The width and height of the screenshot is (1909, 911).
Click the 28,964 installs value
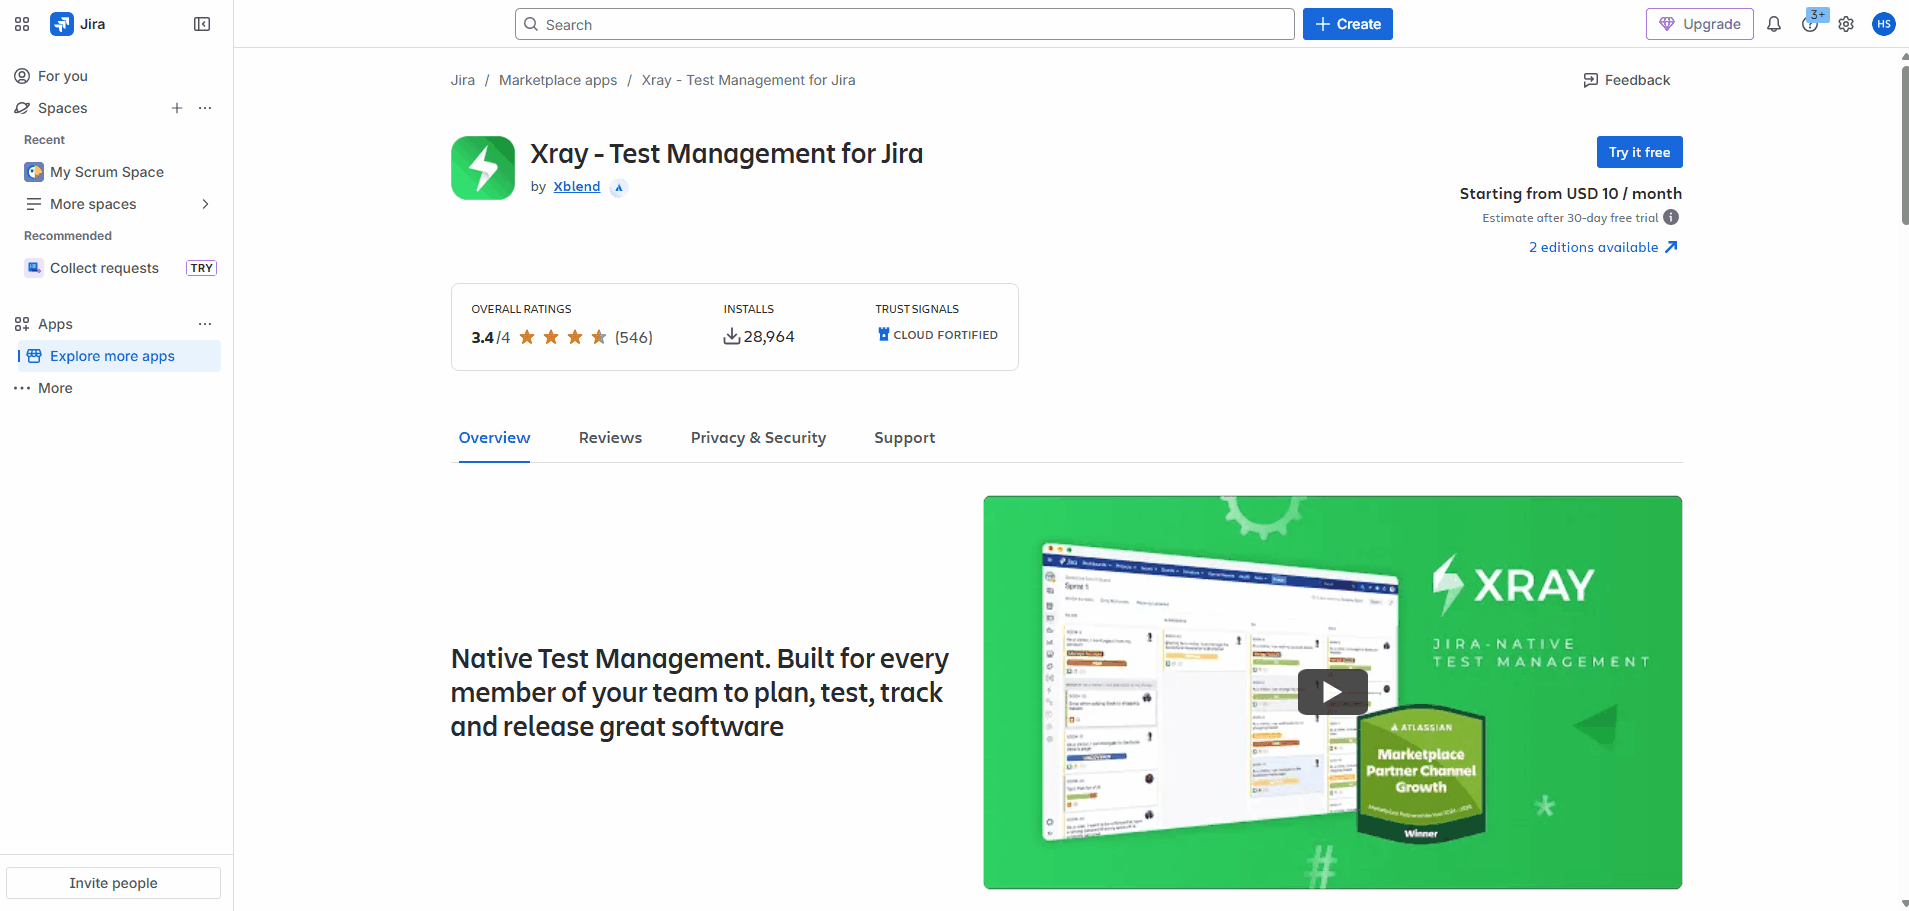[769, 337]
